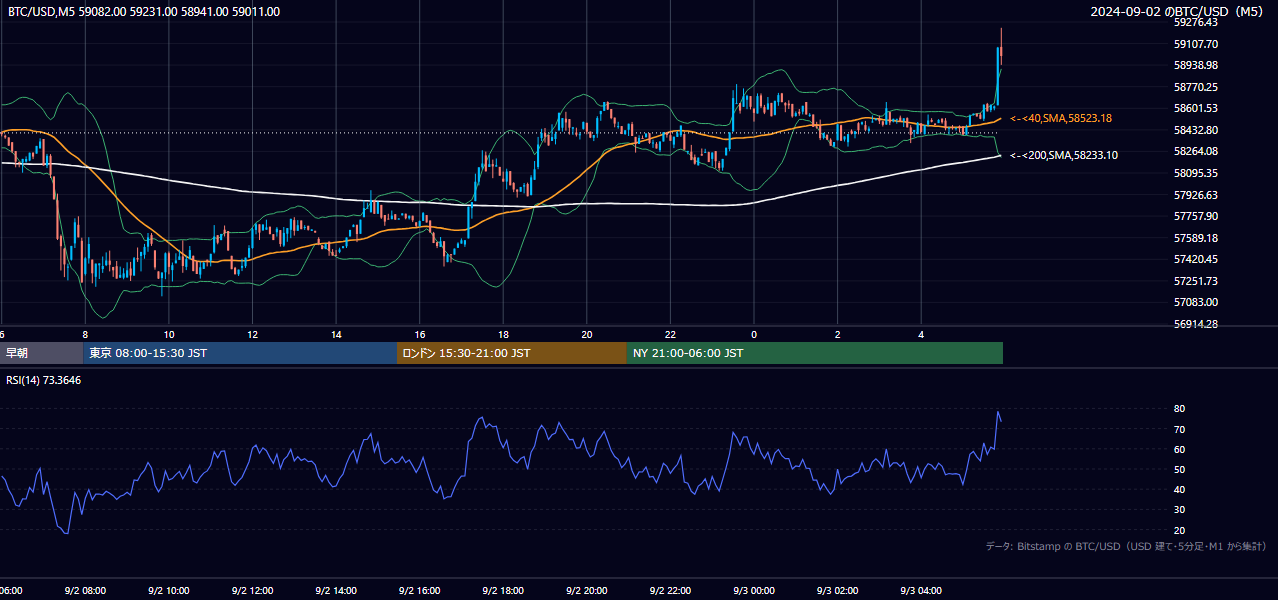Click the 9/2 12:00 date label

tap(252, 591)
